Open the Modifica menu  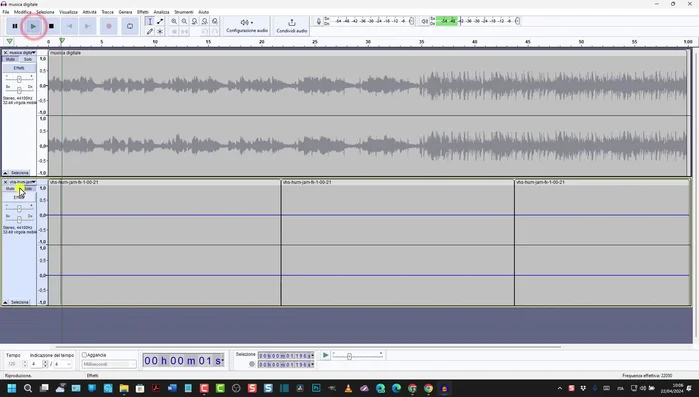click(x=23, y=12)
